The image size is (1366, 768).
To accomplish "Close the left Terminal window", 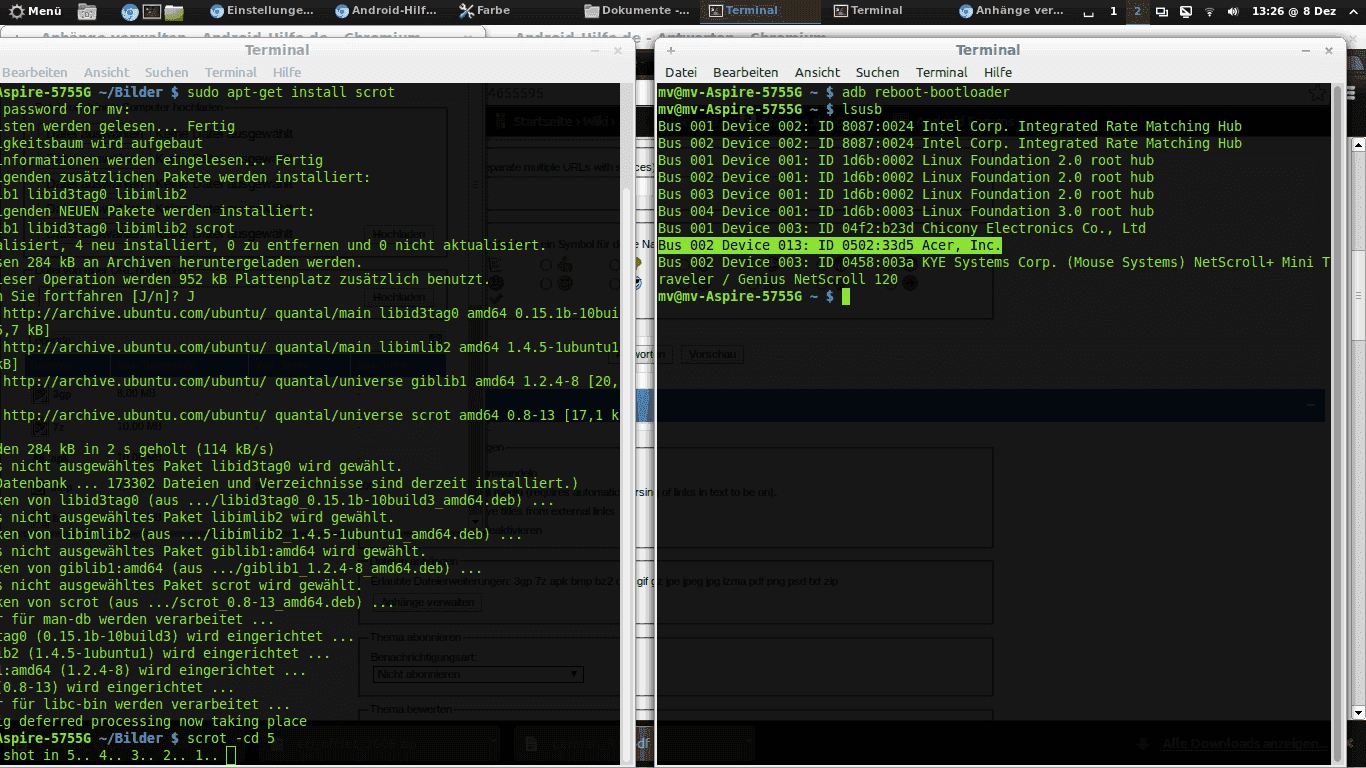I will [x=618, y=49].
